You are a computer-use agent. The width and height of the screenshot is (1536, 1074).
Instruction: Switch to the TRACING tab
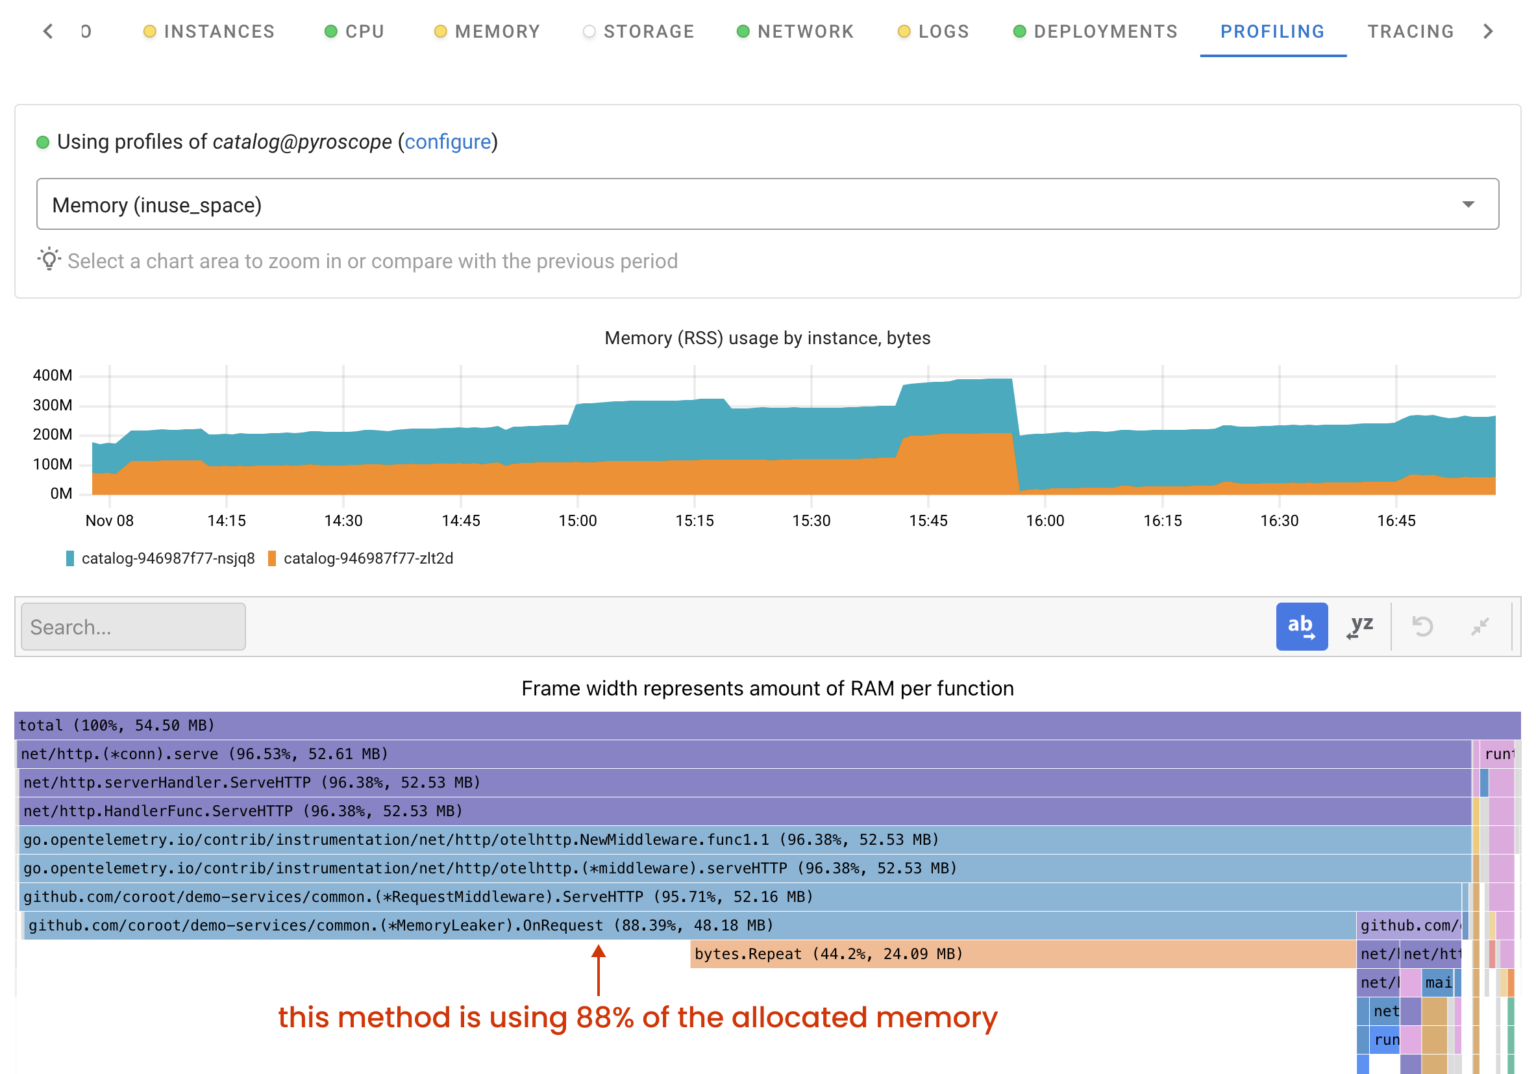[x=1411, y=31]
